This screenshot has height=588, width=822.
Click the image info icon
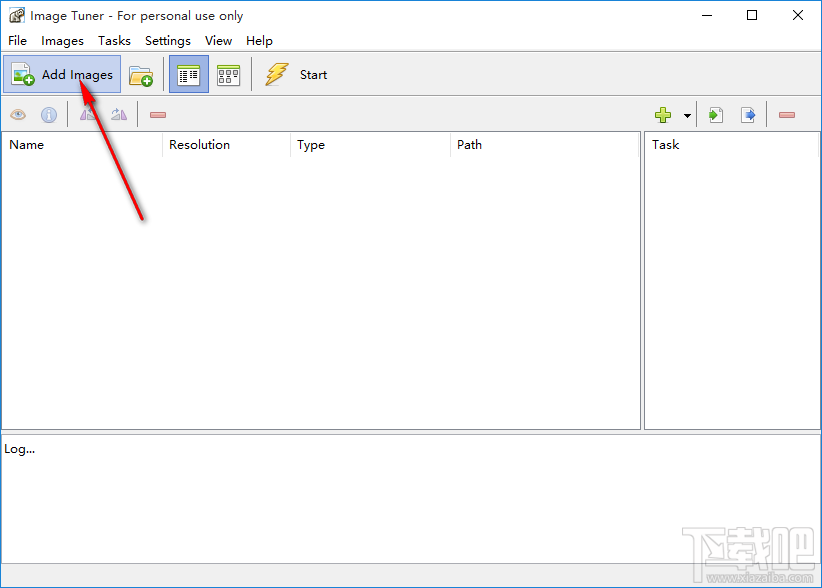(x=49, y=115)
